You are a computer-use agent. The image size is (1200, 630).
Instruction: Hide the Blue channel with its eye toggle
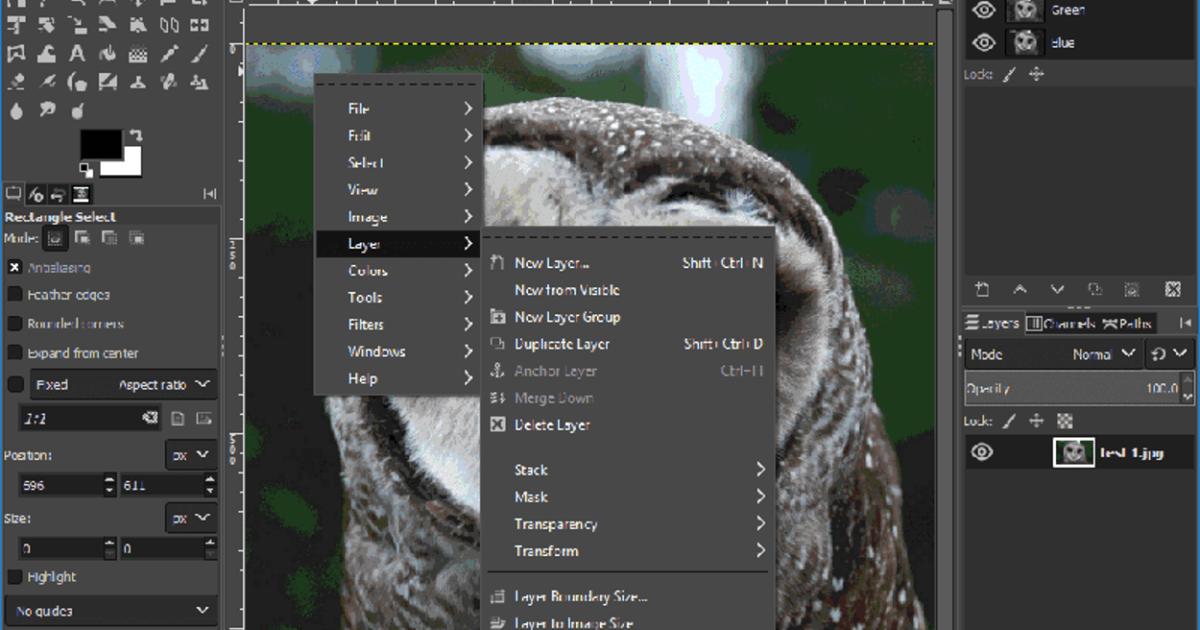point(984,42)
